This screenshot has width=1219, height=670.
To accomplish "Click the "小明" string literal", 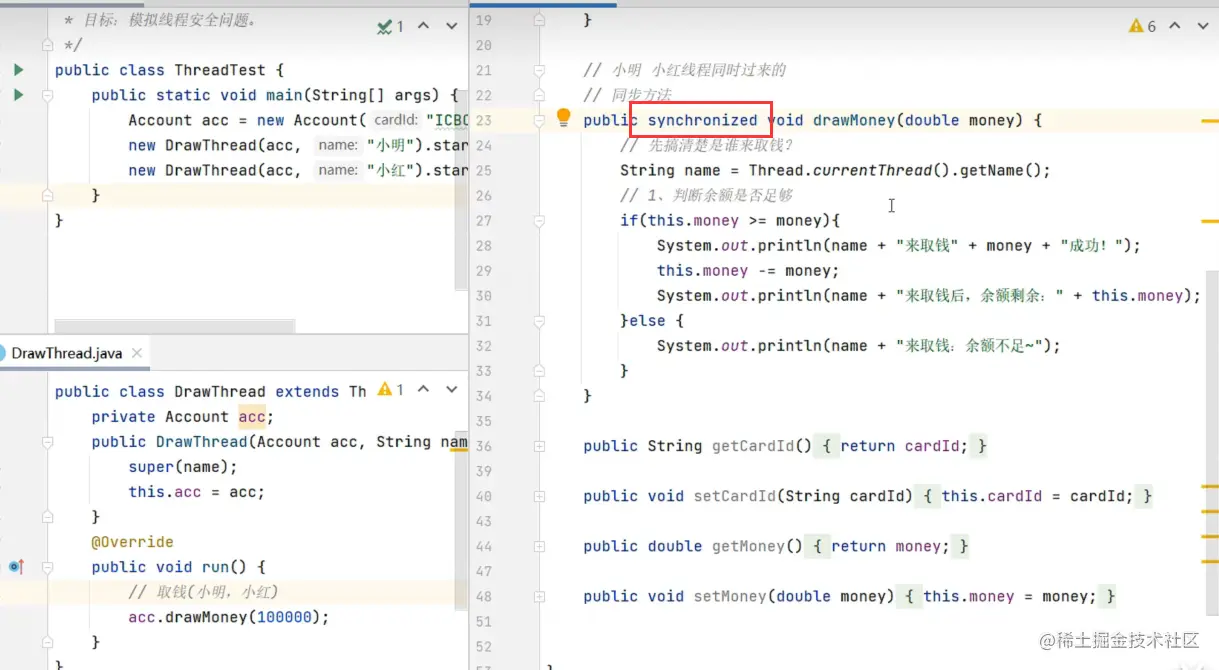I will point(390,145).
